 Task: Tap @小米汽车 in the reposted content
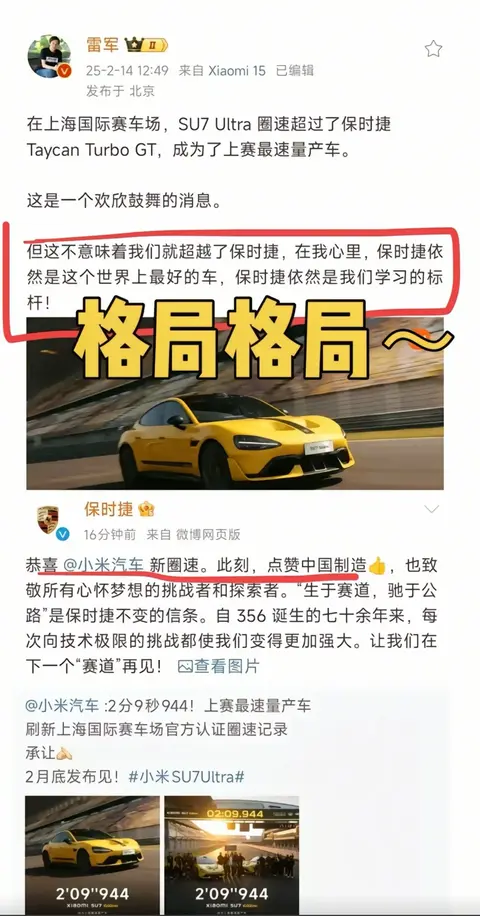[62, 706]
